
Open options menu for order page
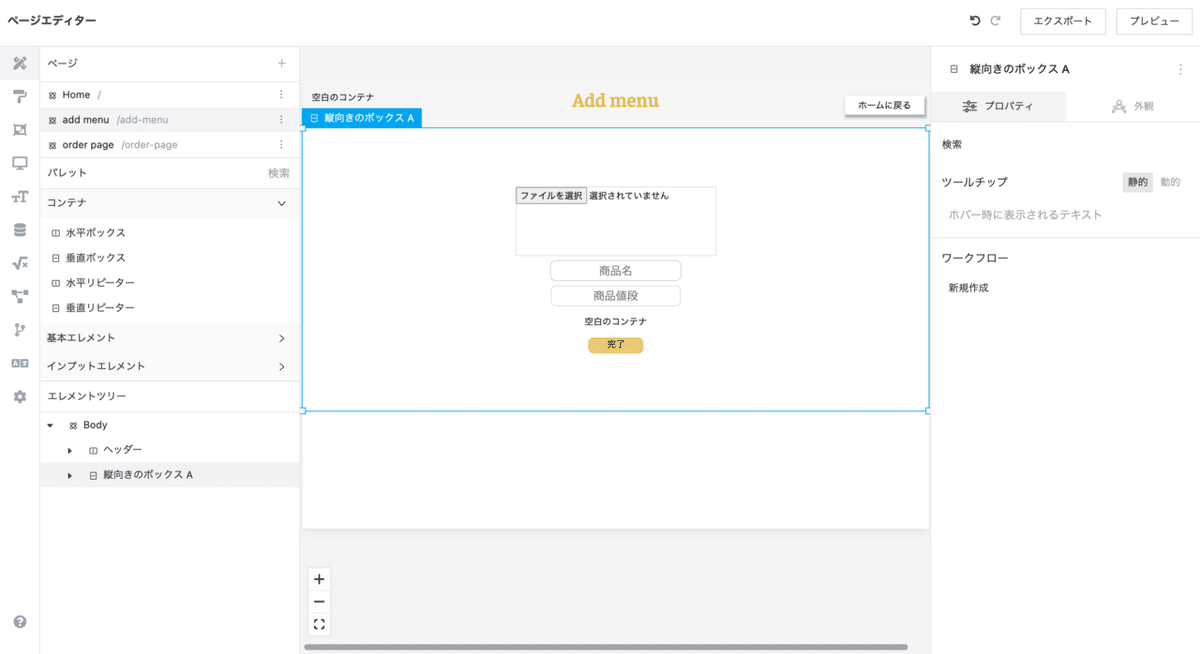click(281, 145)
